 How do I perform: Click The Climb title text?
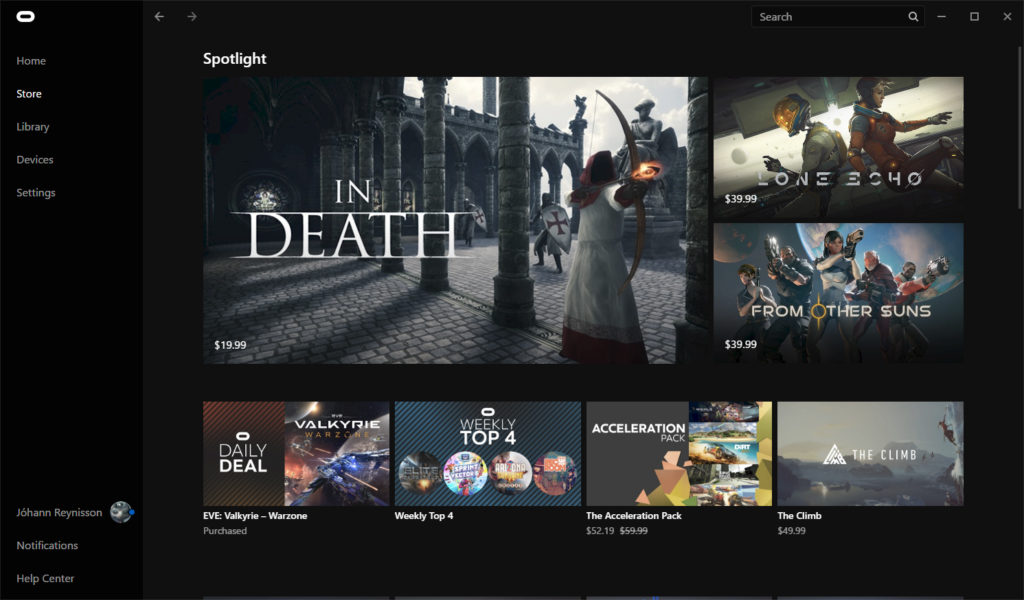[799, 516]
